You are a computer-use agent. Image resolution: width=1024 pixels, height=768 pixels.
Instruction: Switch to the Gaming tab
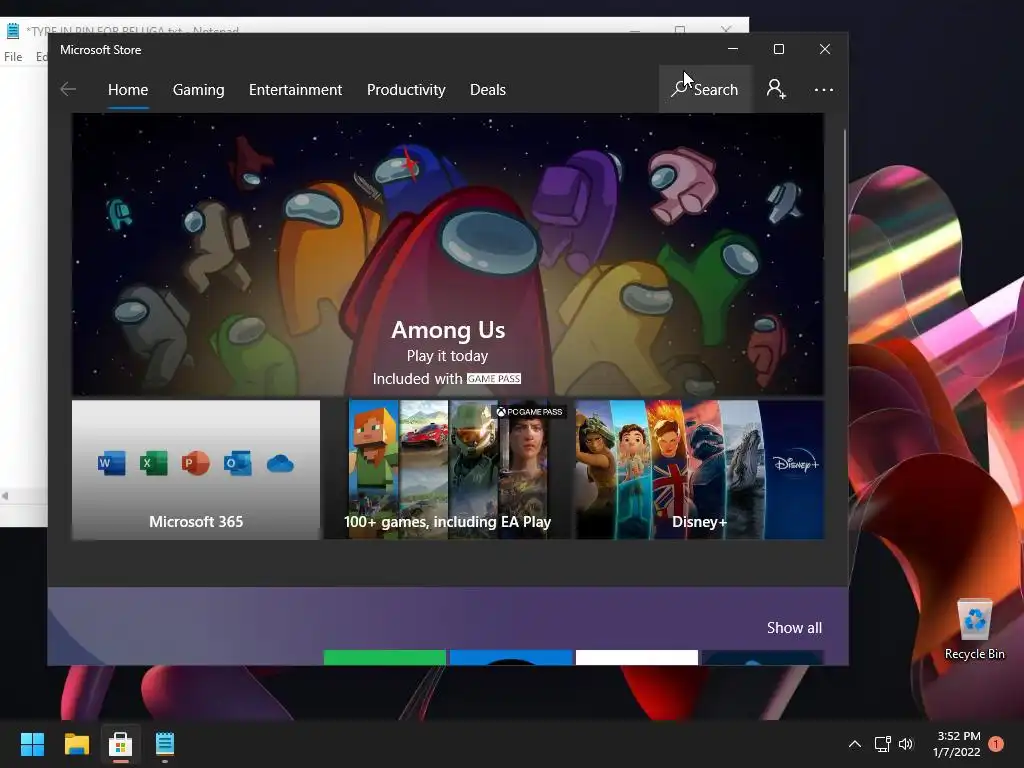coord(199,89)
